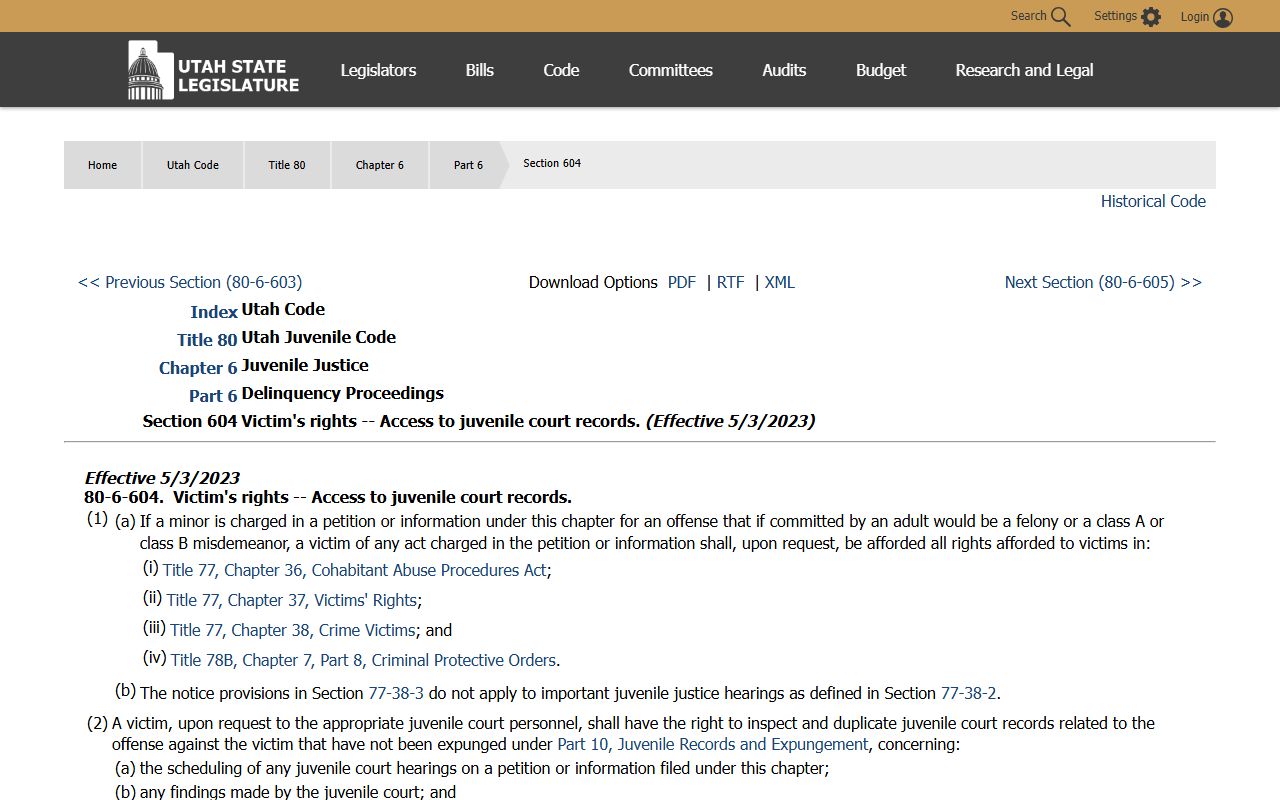Open Part 10, Juvenile Records and Expungement
The image size is (1280, 800).
713,744
